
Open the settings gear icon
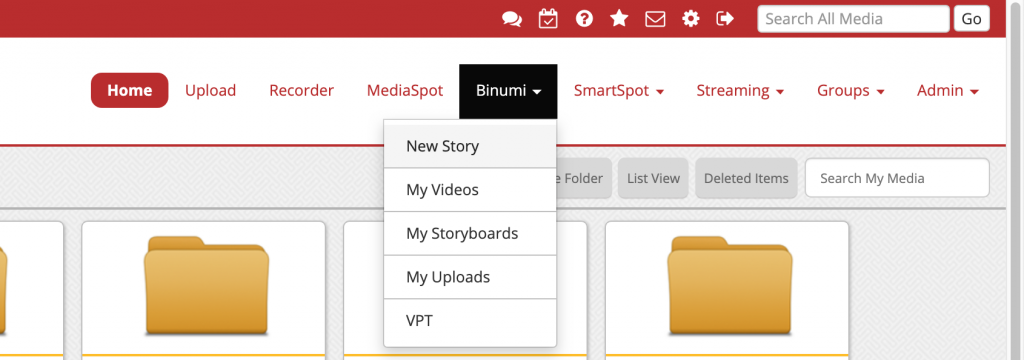coord(690,18)
